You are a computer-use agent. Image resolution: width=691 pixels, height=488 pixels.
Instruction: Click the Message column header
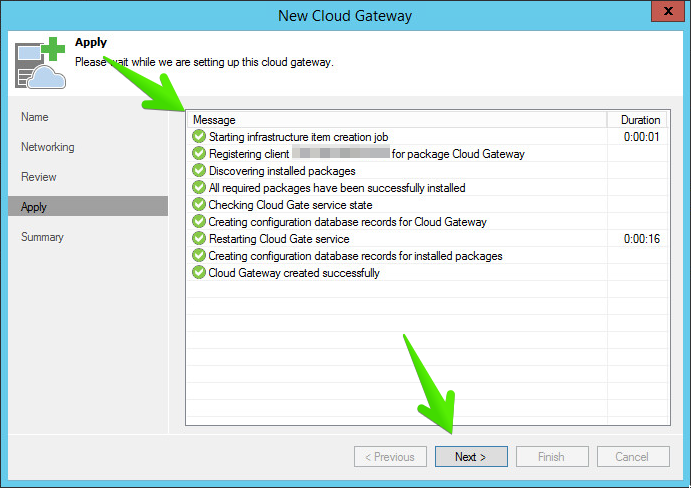click(x=397, y=120)
